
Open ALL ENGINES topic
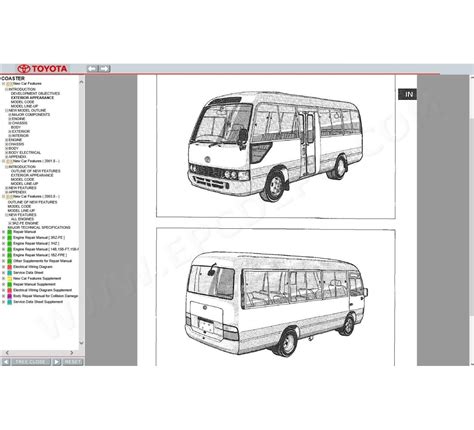[22, 219]
